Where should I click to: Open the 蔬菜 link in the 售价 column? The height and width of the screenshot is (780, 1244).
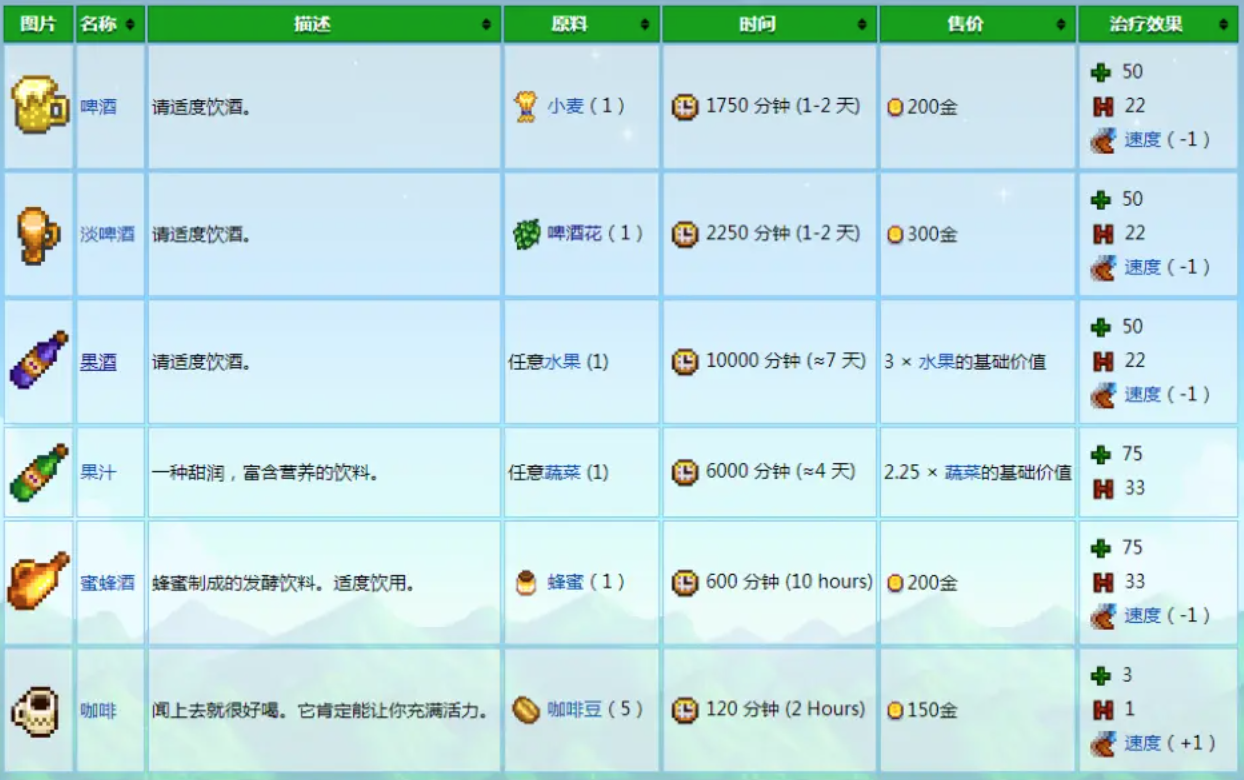coord(963,472)
